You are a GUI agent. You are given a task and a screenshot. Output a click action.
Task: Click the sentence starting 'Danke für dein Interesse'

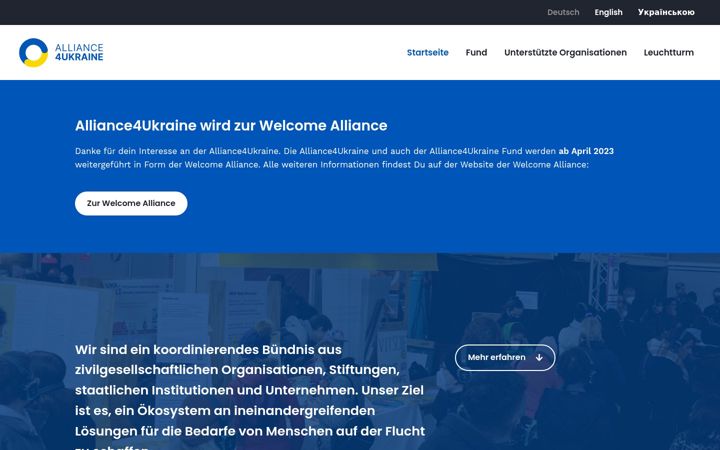pyautogui.click(x=177, y=151)
